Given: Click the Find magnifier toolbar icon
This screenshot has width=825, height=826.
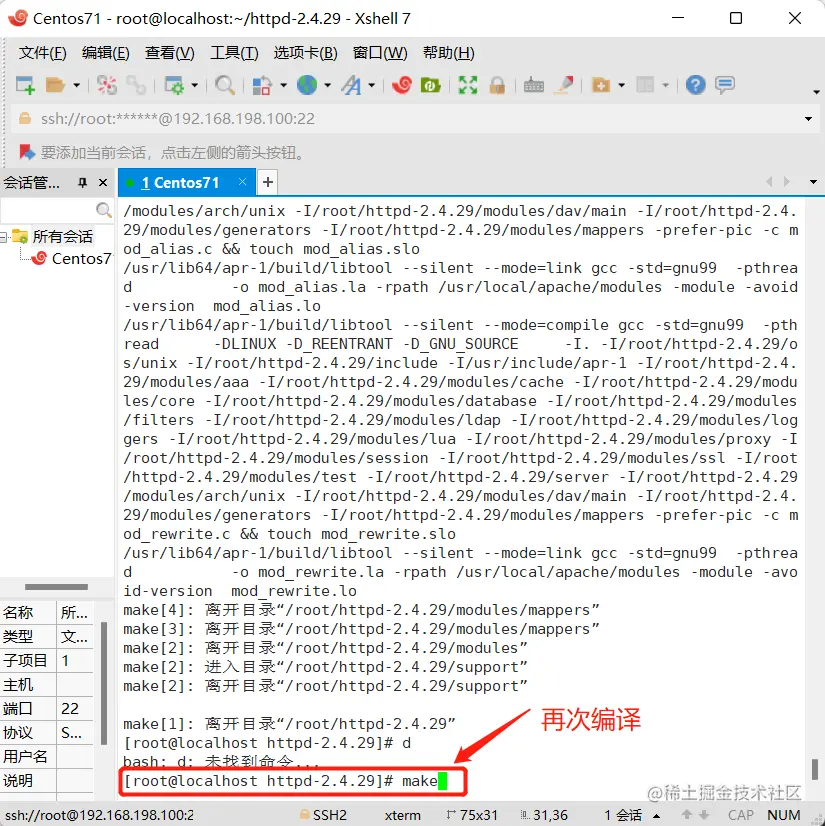Looking at the screenshot, I should (225, 85).
